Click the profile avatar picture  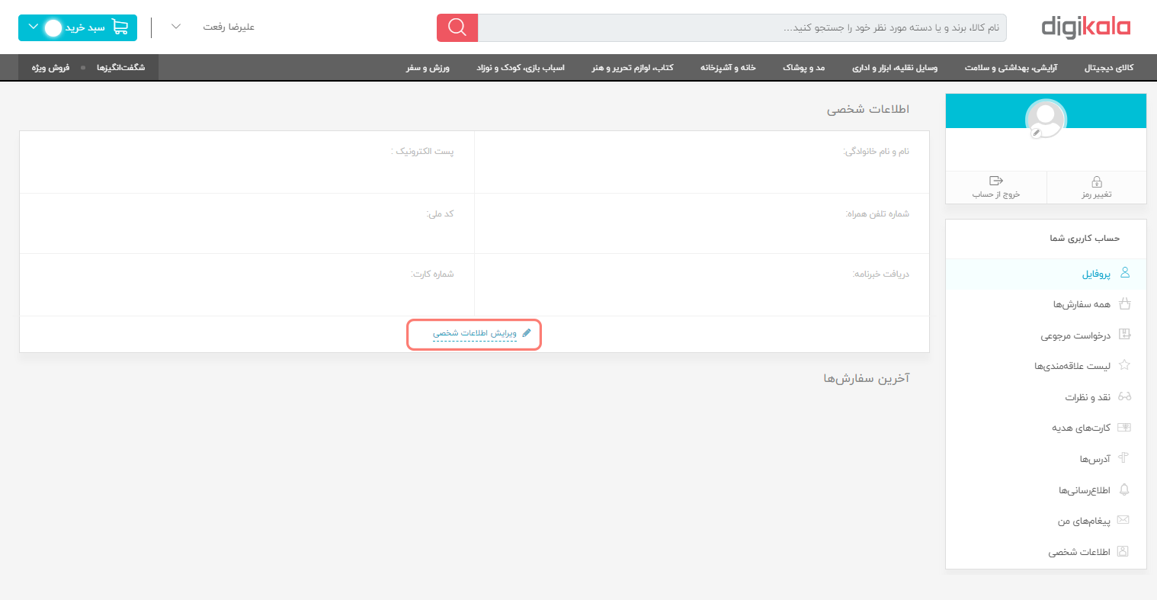point(1045,119)
